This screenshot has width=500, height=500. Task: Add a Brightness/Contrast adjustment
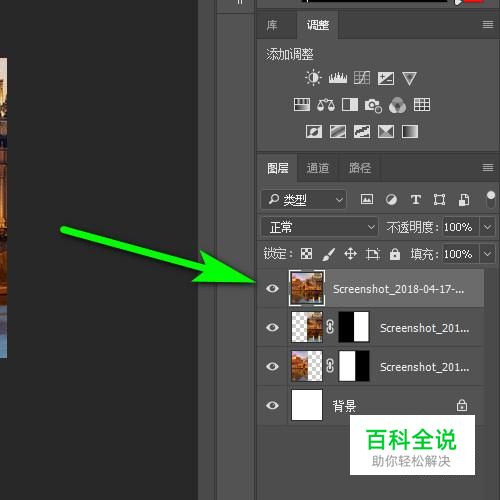[x=313, y=78]
